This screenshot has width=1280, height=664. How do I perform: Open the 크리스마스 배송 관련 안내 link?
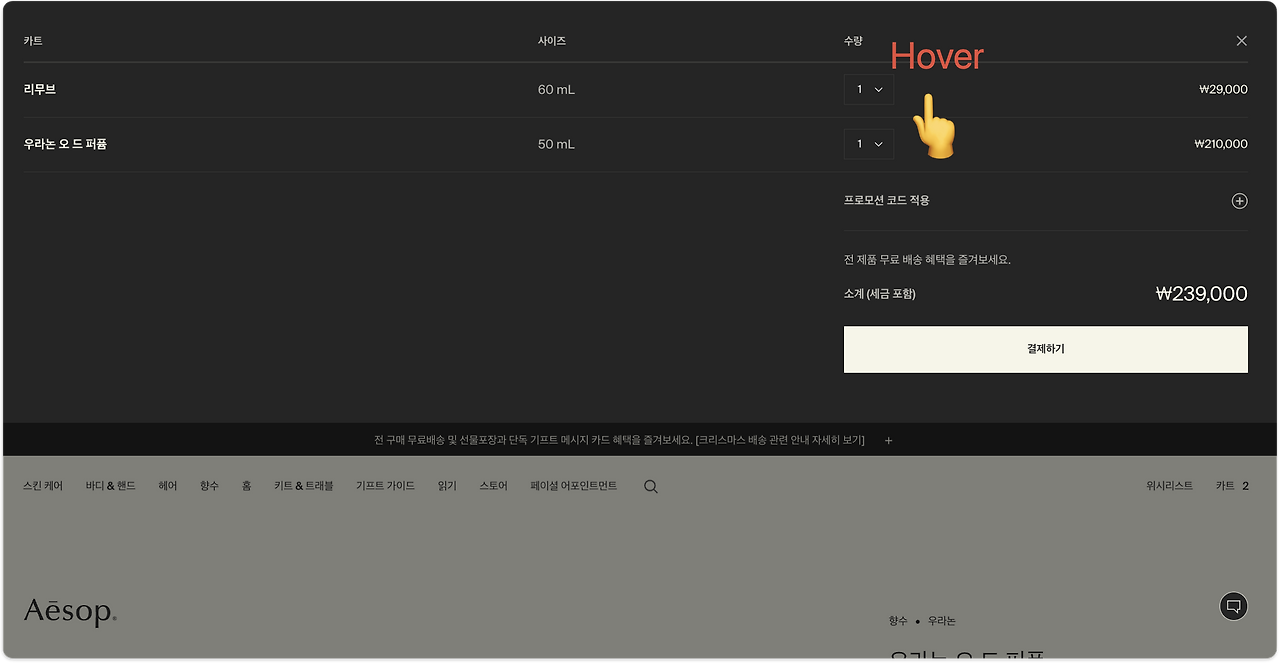[x=780, y=440]
